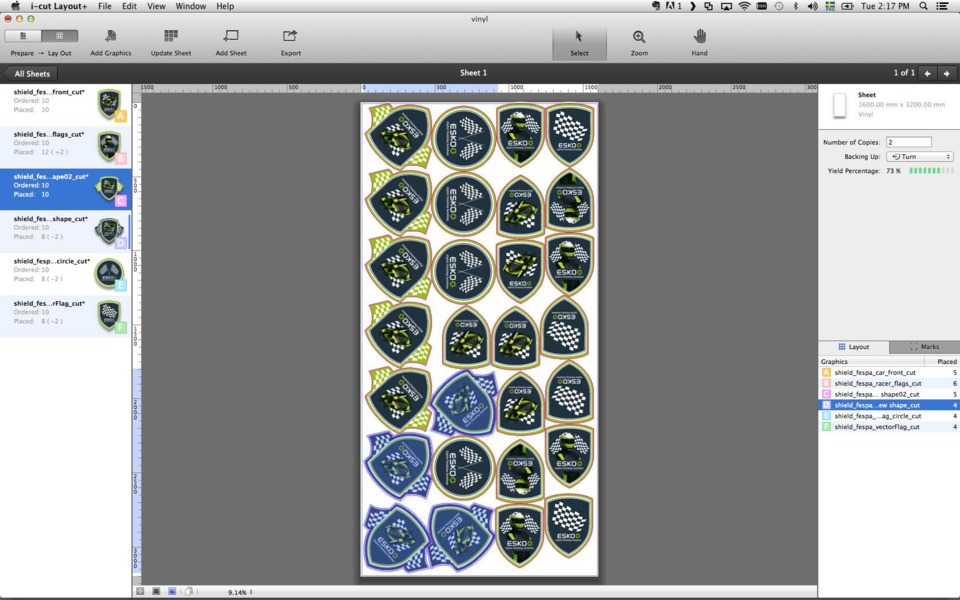Open the Edit menu
The height and width of the screenshot is (600, 960).
tap(129, 6)
